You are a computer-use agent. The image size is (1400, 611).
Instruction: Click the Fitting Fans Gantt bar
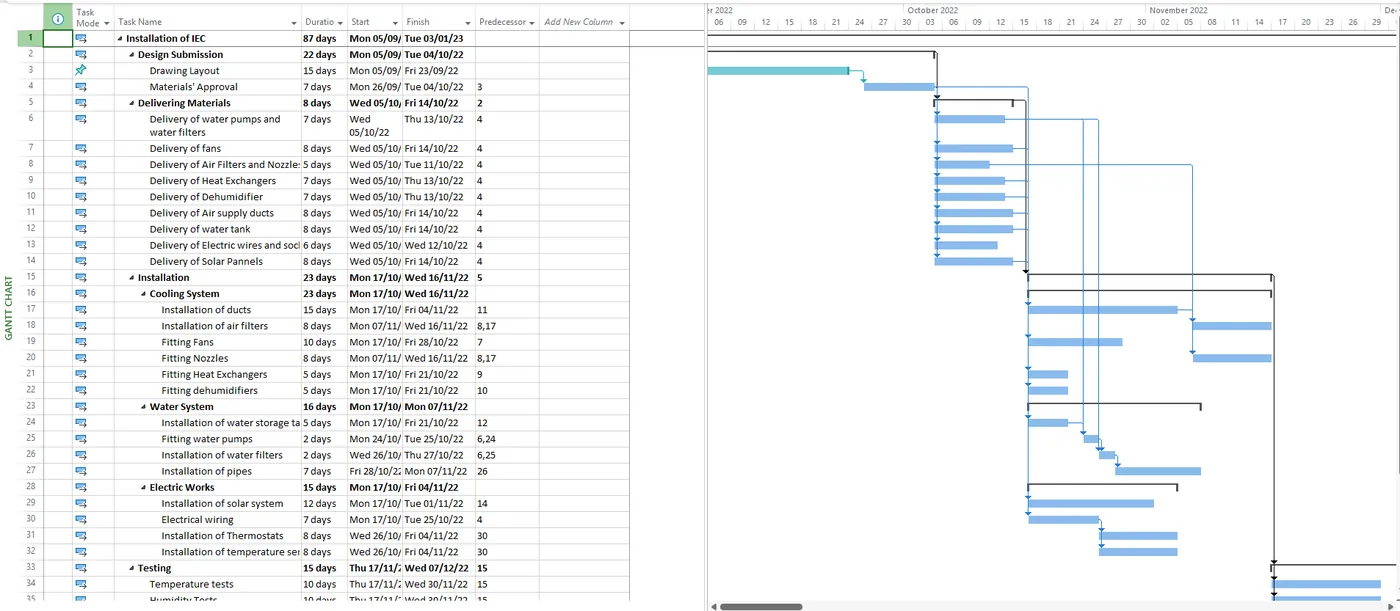pyautogui.click(x=1075, y=342)
